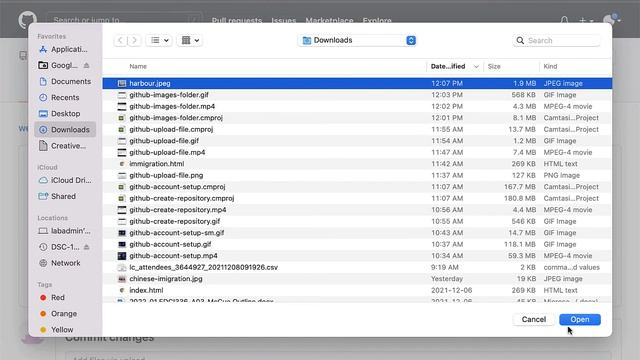Screen dimensions: 640x360
Task: Select github-images-folder.gif file
Action: [357, 95]
